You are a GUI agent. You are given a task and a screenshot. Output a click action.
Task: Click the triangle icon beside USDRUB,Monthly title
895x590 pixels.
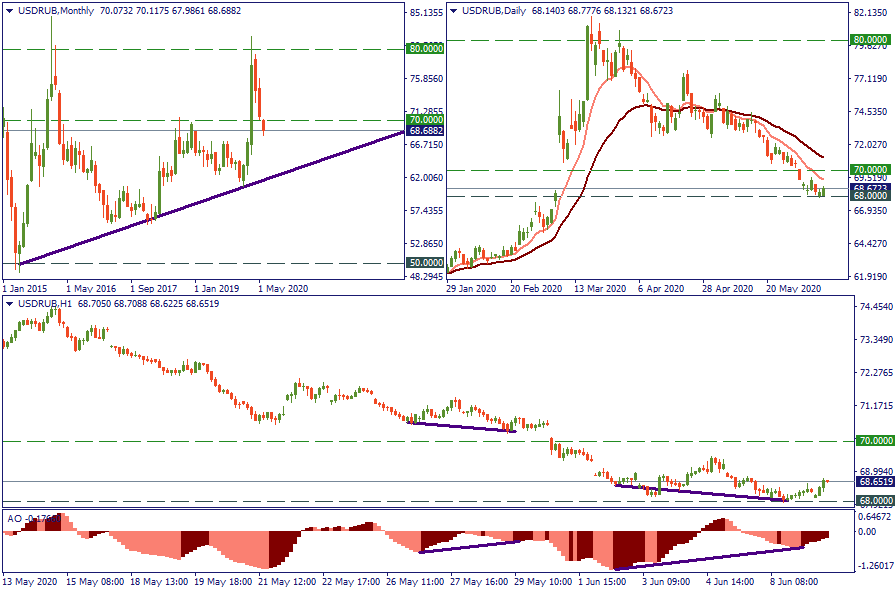pyautogui.click(x=7, y=10)
